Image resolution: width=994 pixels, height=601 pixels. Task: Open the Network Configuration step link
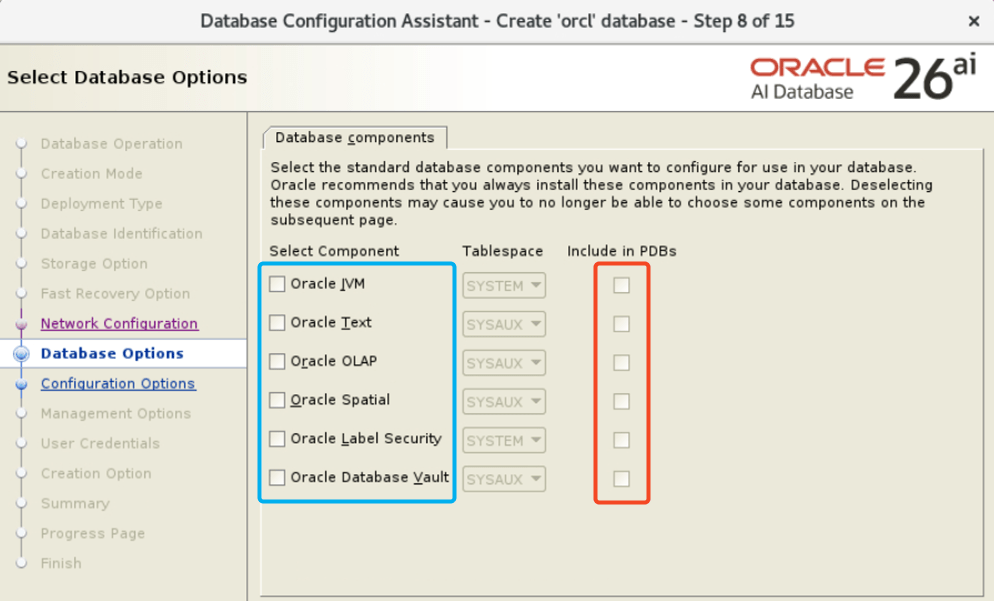119,323
